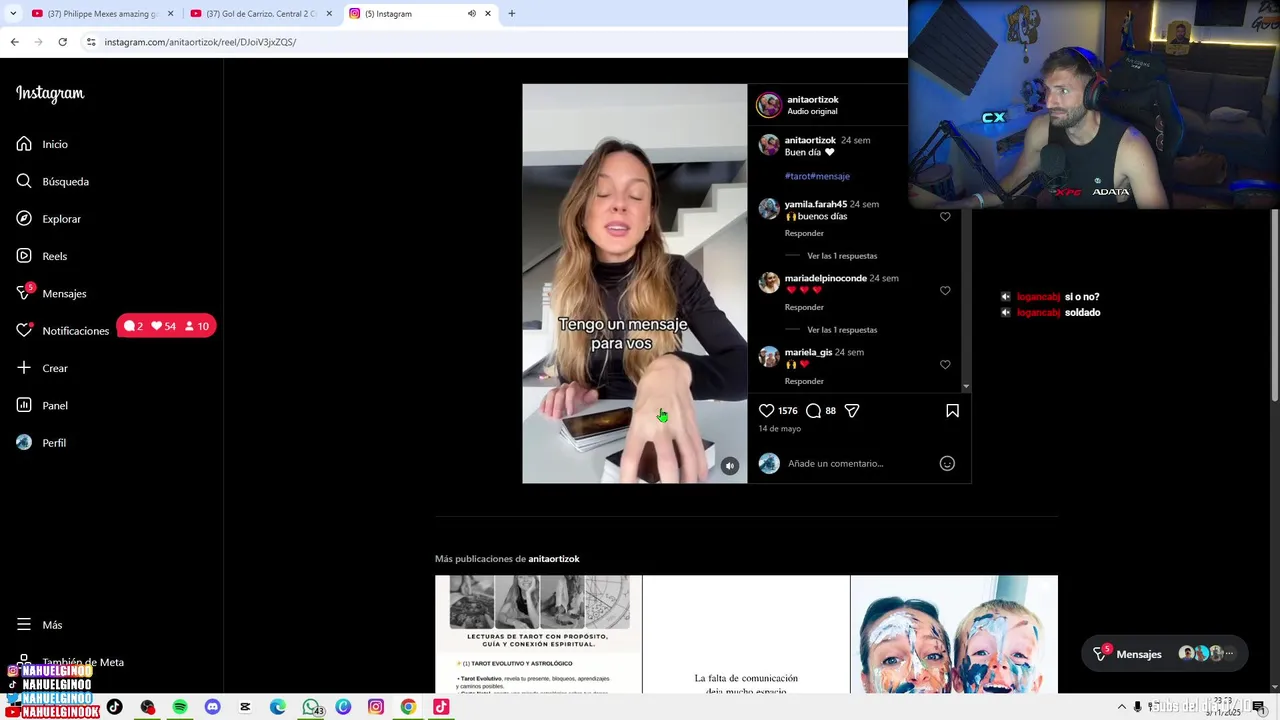
Task: Click the Audio original link
Action: pyautogui.click(x=812, y=111)
